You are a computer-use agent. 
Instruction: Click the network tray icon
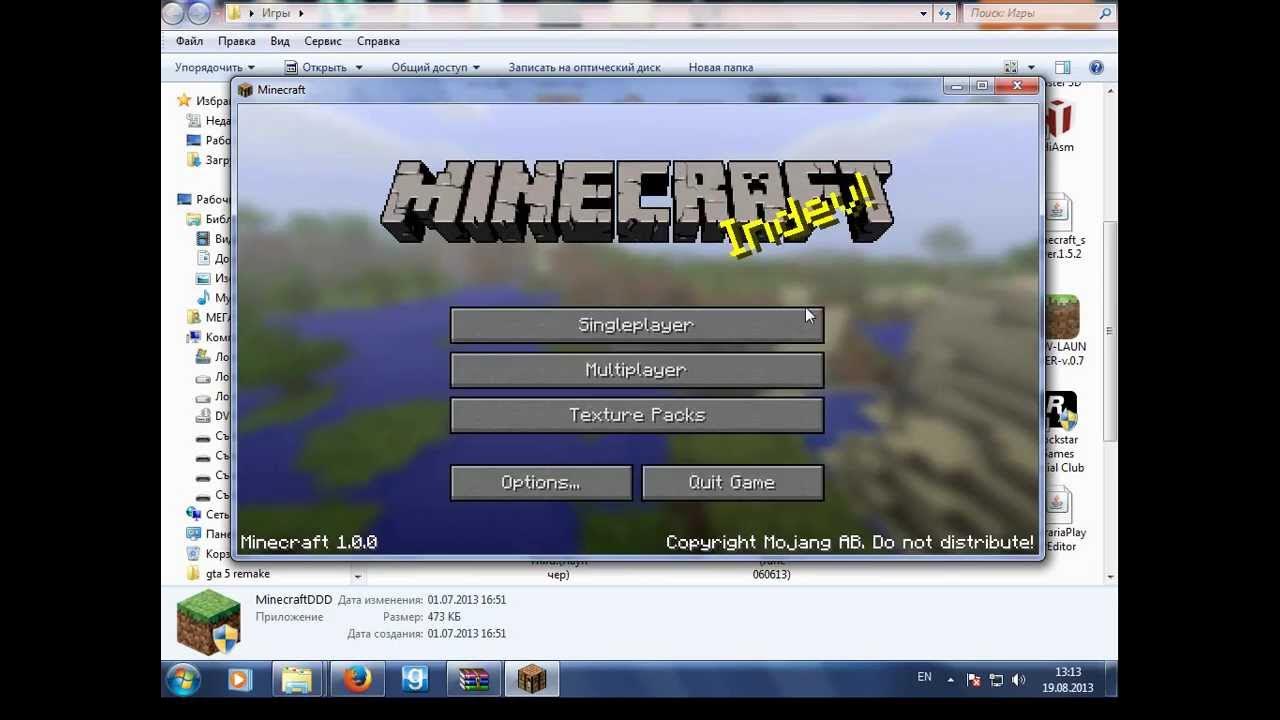[x=996, y=680]
